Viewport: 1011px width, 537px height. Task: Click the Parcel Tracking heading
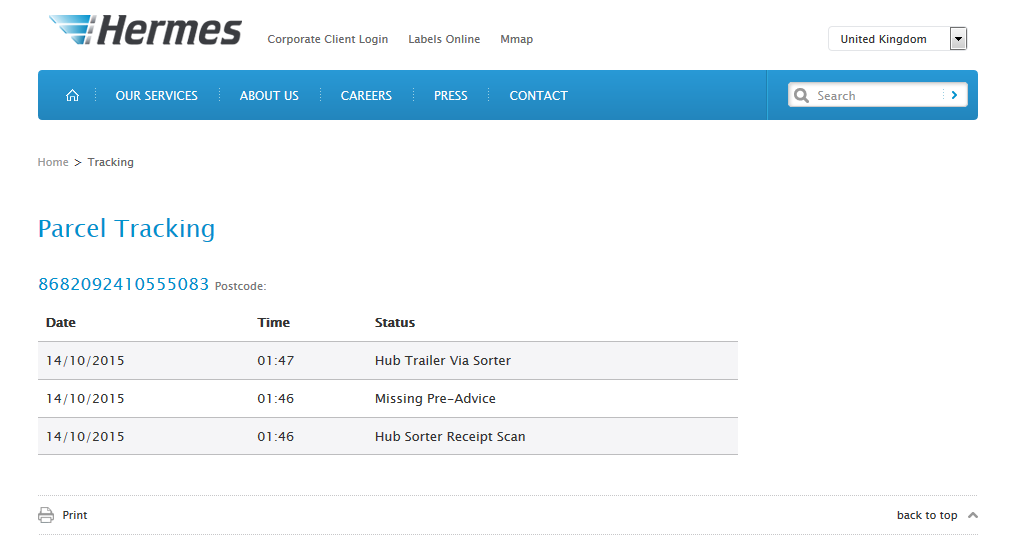point(126,229)
